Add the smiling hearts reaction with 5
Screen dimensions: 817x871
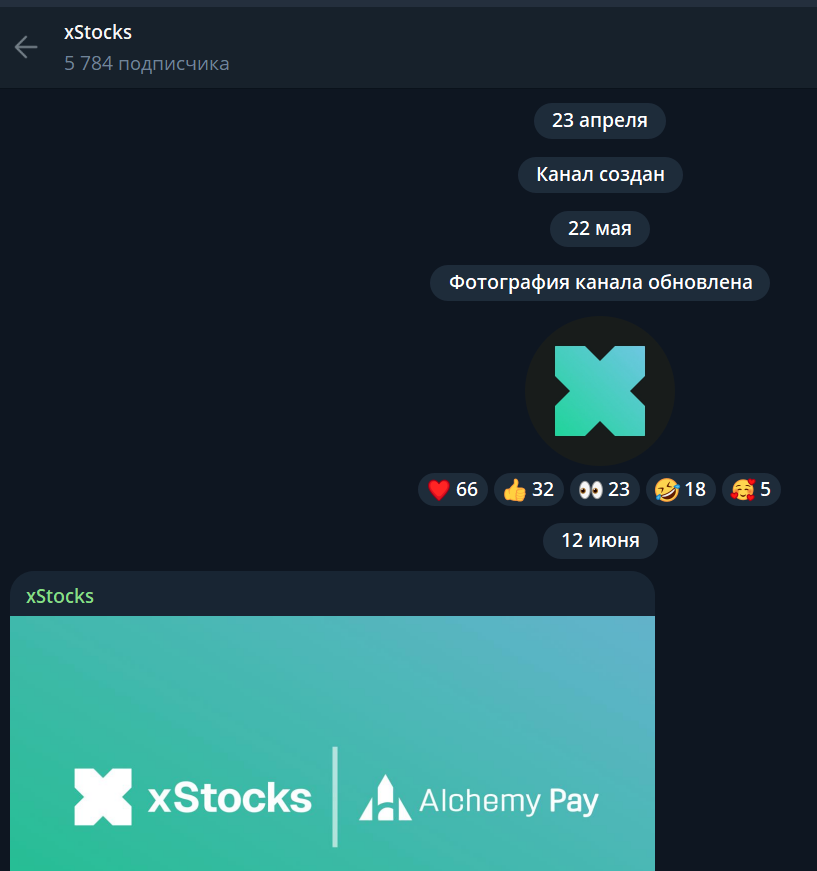click(x=751, y=489)
